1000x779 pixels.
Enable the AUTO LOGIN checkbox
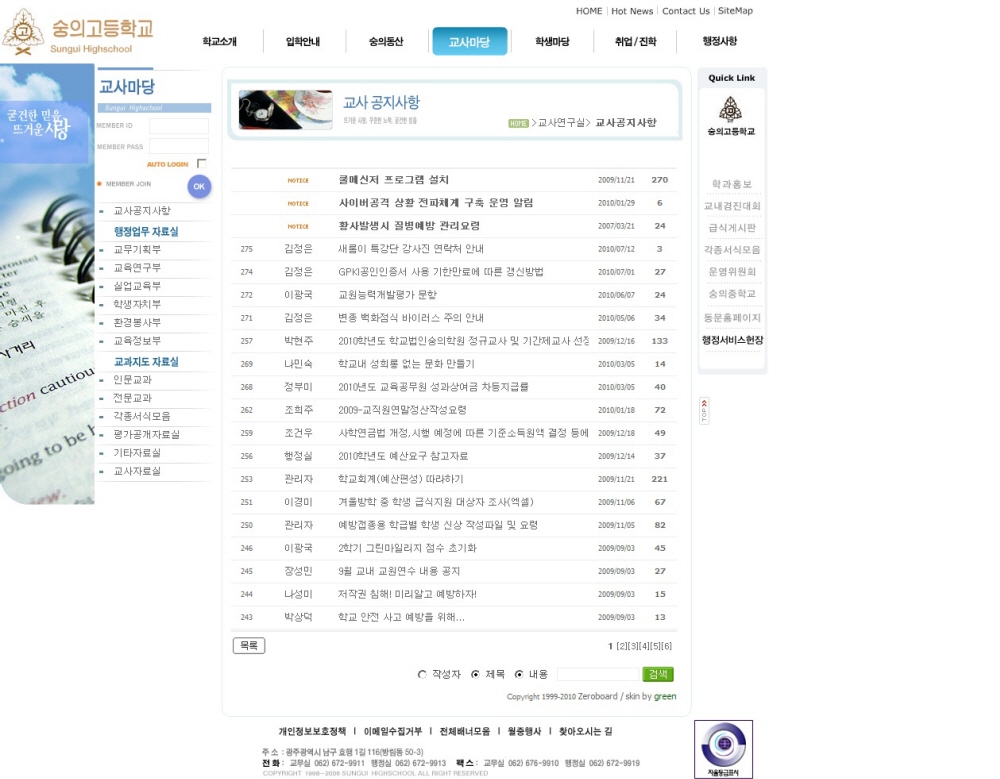[x=202, y=163]
